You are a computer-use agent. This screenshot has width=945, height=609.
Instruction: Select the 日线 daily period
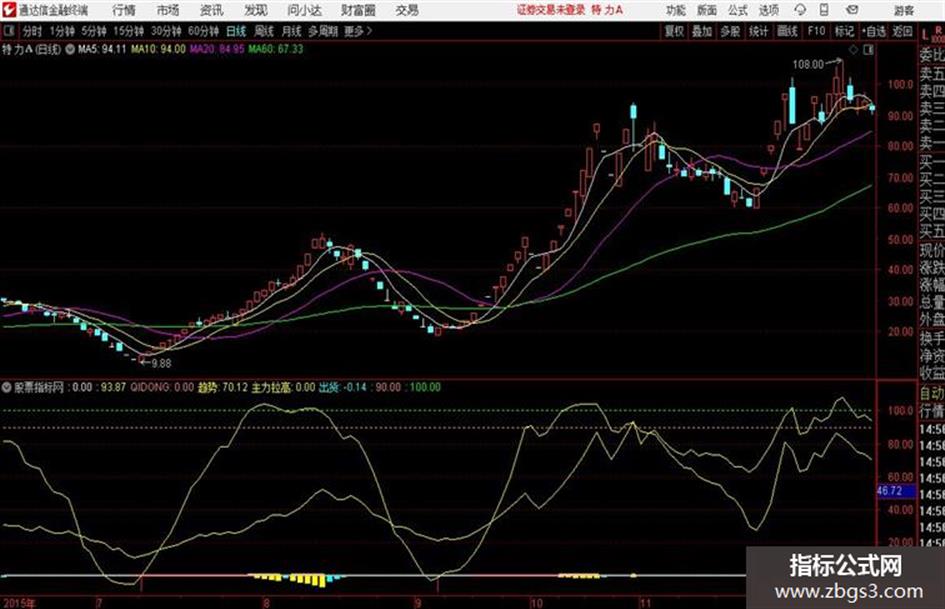[236, 31]
